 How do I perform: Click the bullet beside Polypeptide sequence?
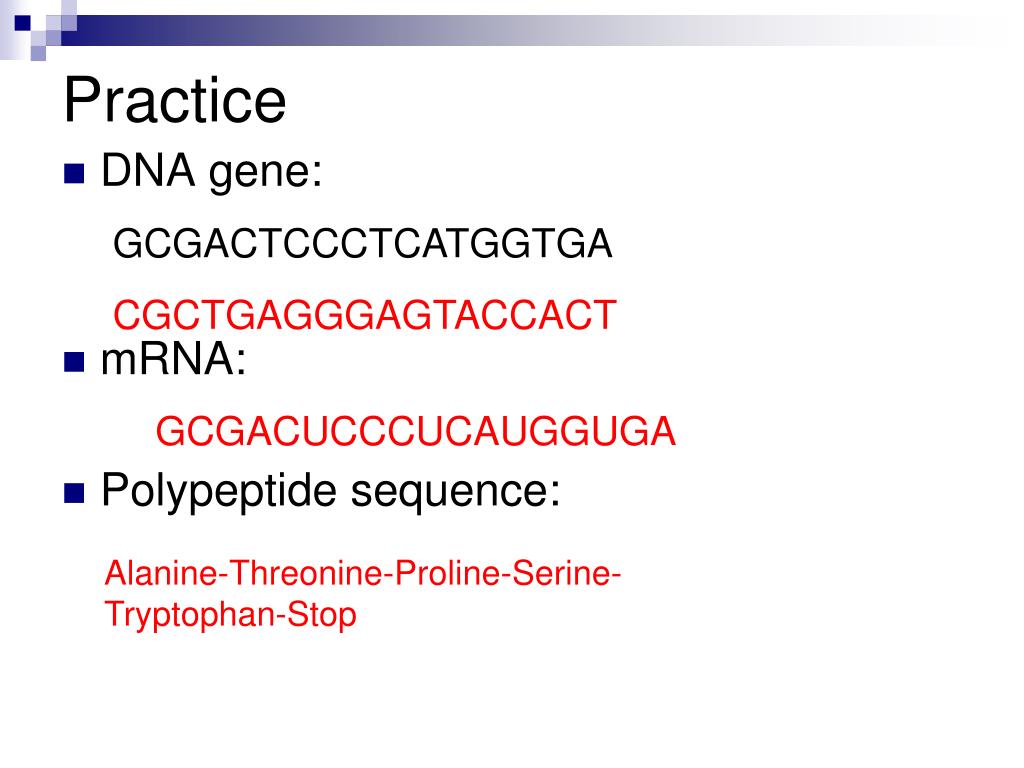pos(74,493)
